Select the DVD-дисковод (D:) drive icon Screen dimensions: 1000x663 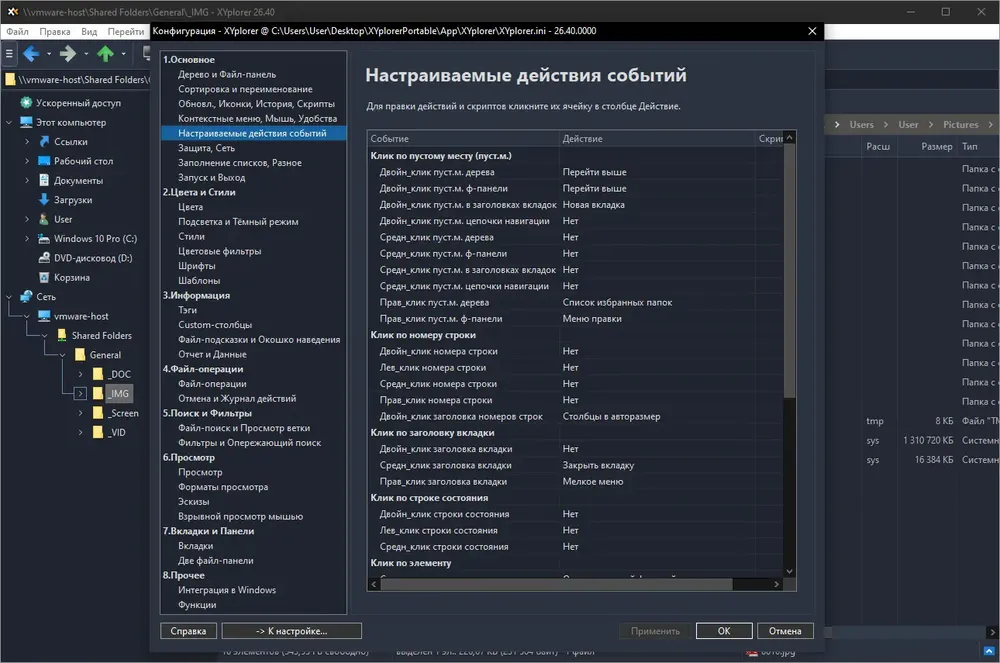(x=44, y=258)
